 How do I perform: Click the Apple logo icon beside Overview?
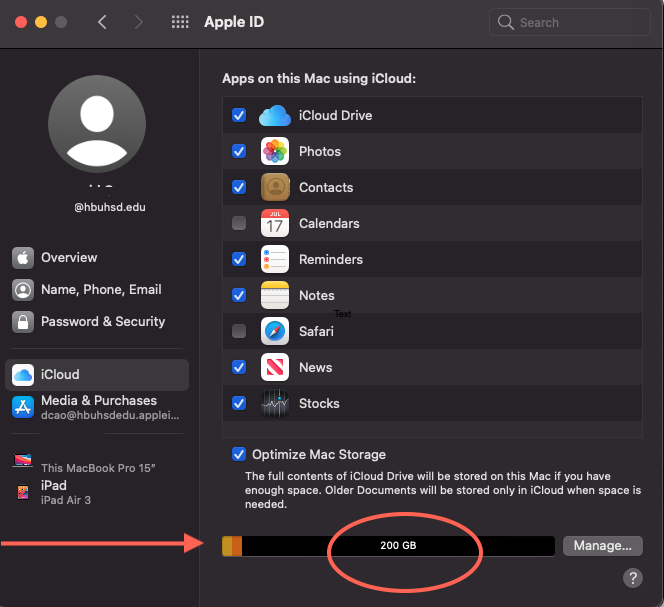pos(23,258)
